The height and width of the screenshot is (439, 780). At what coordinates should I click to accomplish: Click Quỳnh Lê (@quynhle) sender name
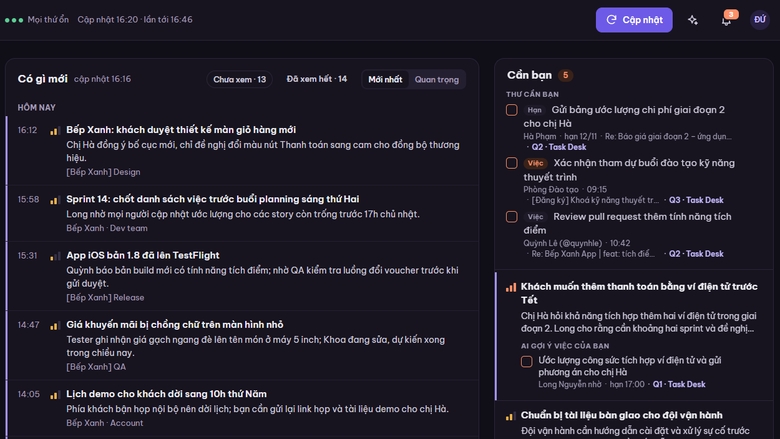point(563,243)
